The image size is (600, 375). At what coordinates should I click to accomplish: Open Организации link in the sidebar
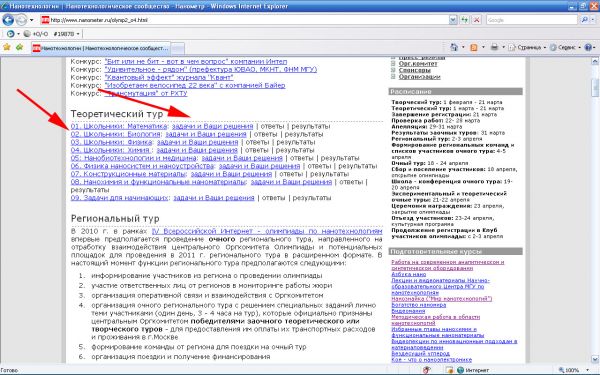[419, 77]
